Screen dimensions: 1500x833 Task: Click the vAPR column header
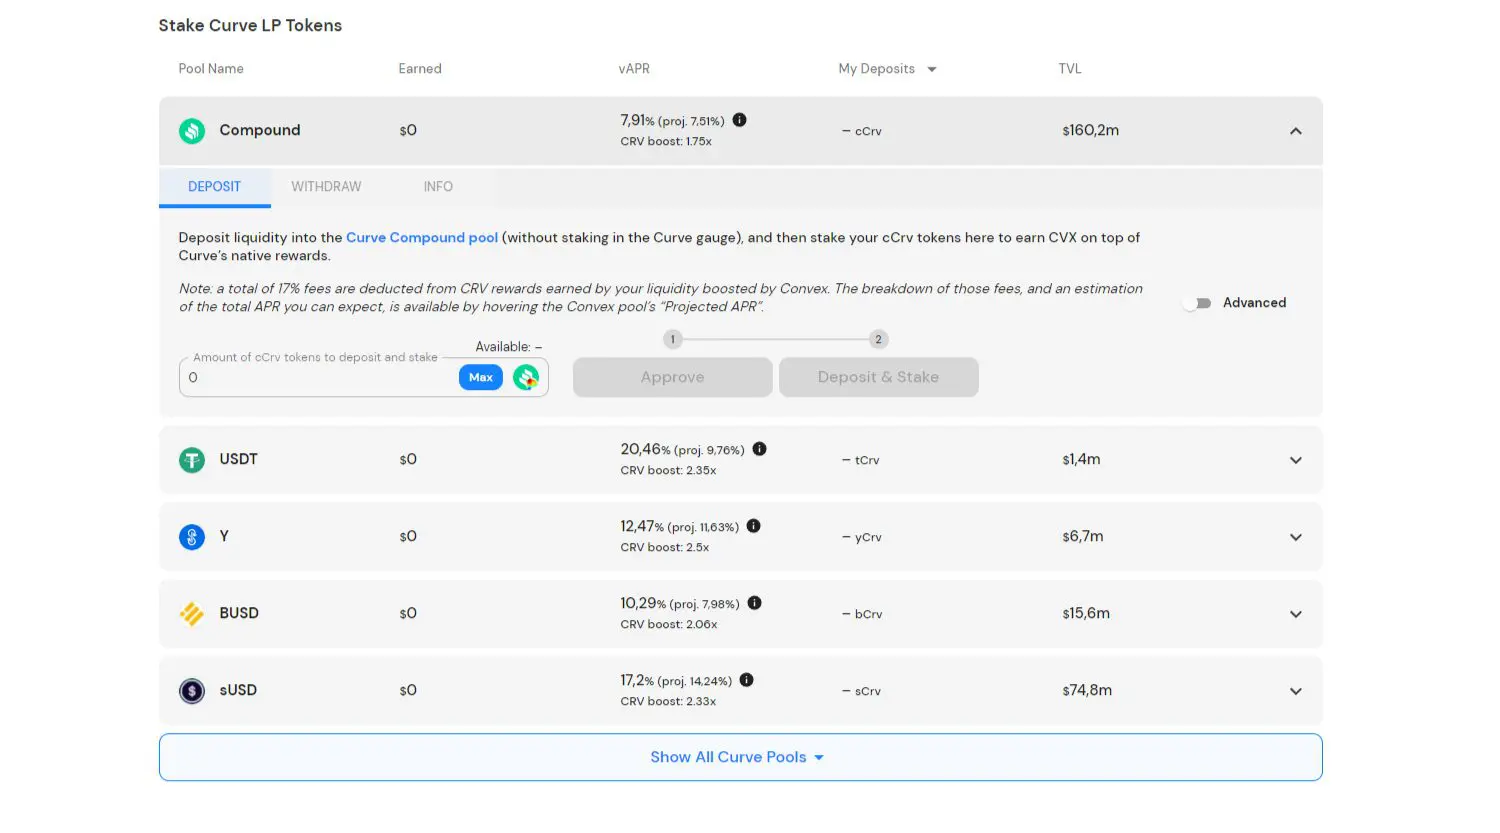tap(634, 69)
